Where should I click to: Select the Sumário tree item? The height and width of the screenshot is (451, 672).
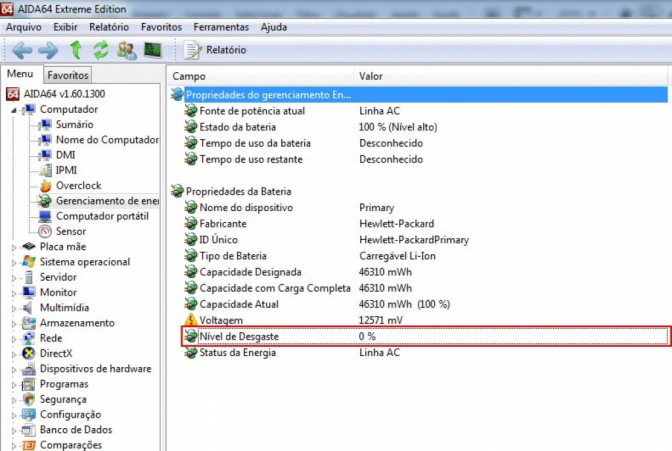pos(75,124)
